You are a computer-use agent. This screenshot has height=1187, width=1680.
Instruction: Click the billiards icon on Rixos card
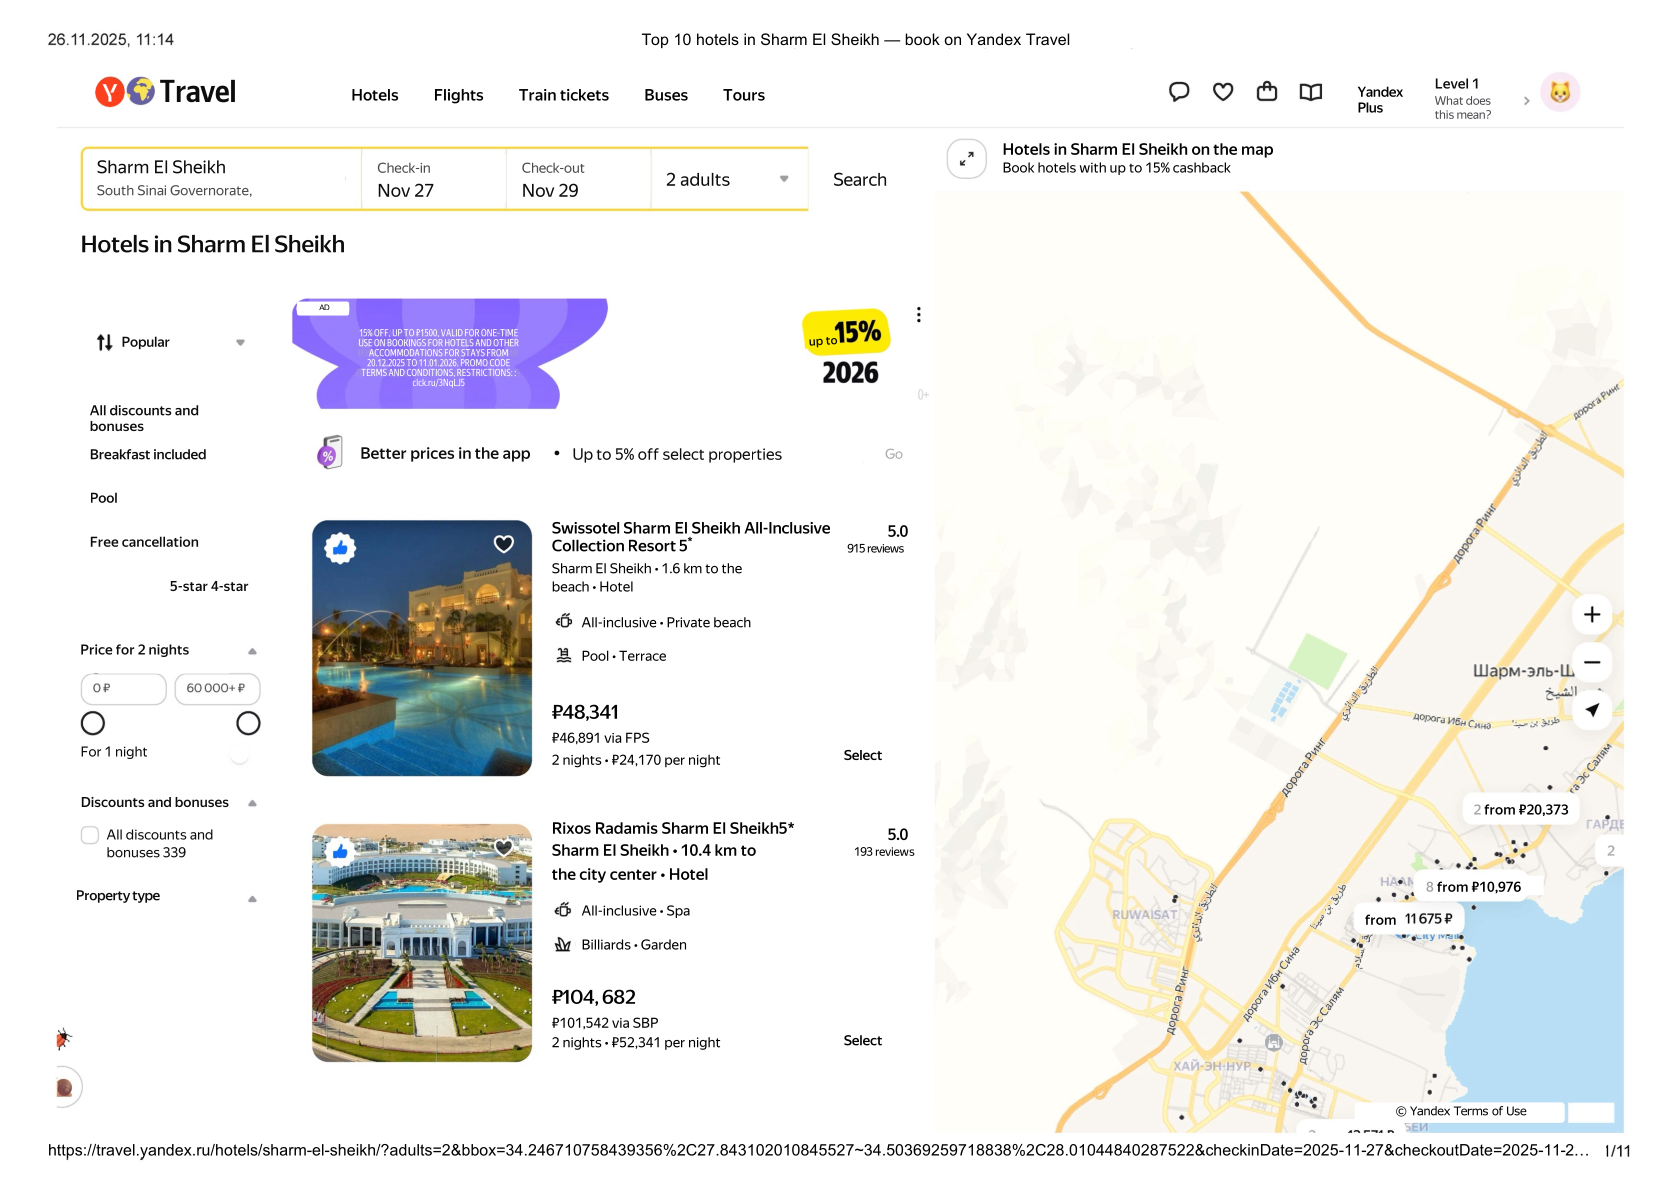(x=564, y=945)
